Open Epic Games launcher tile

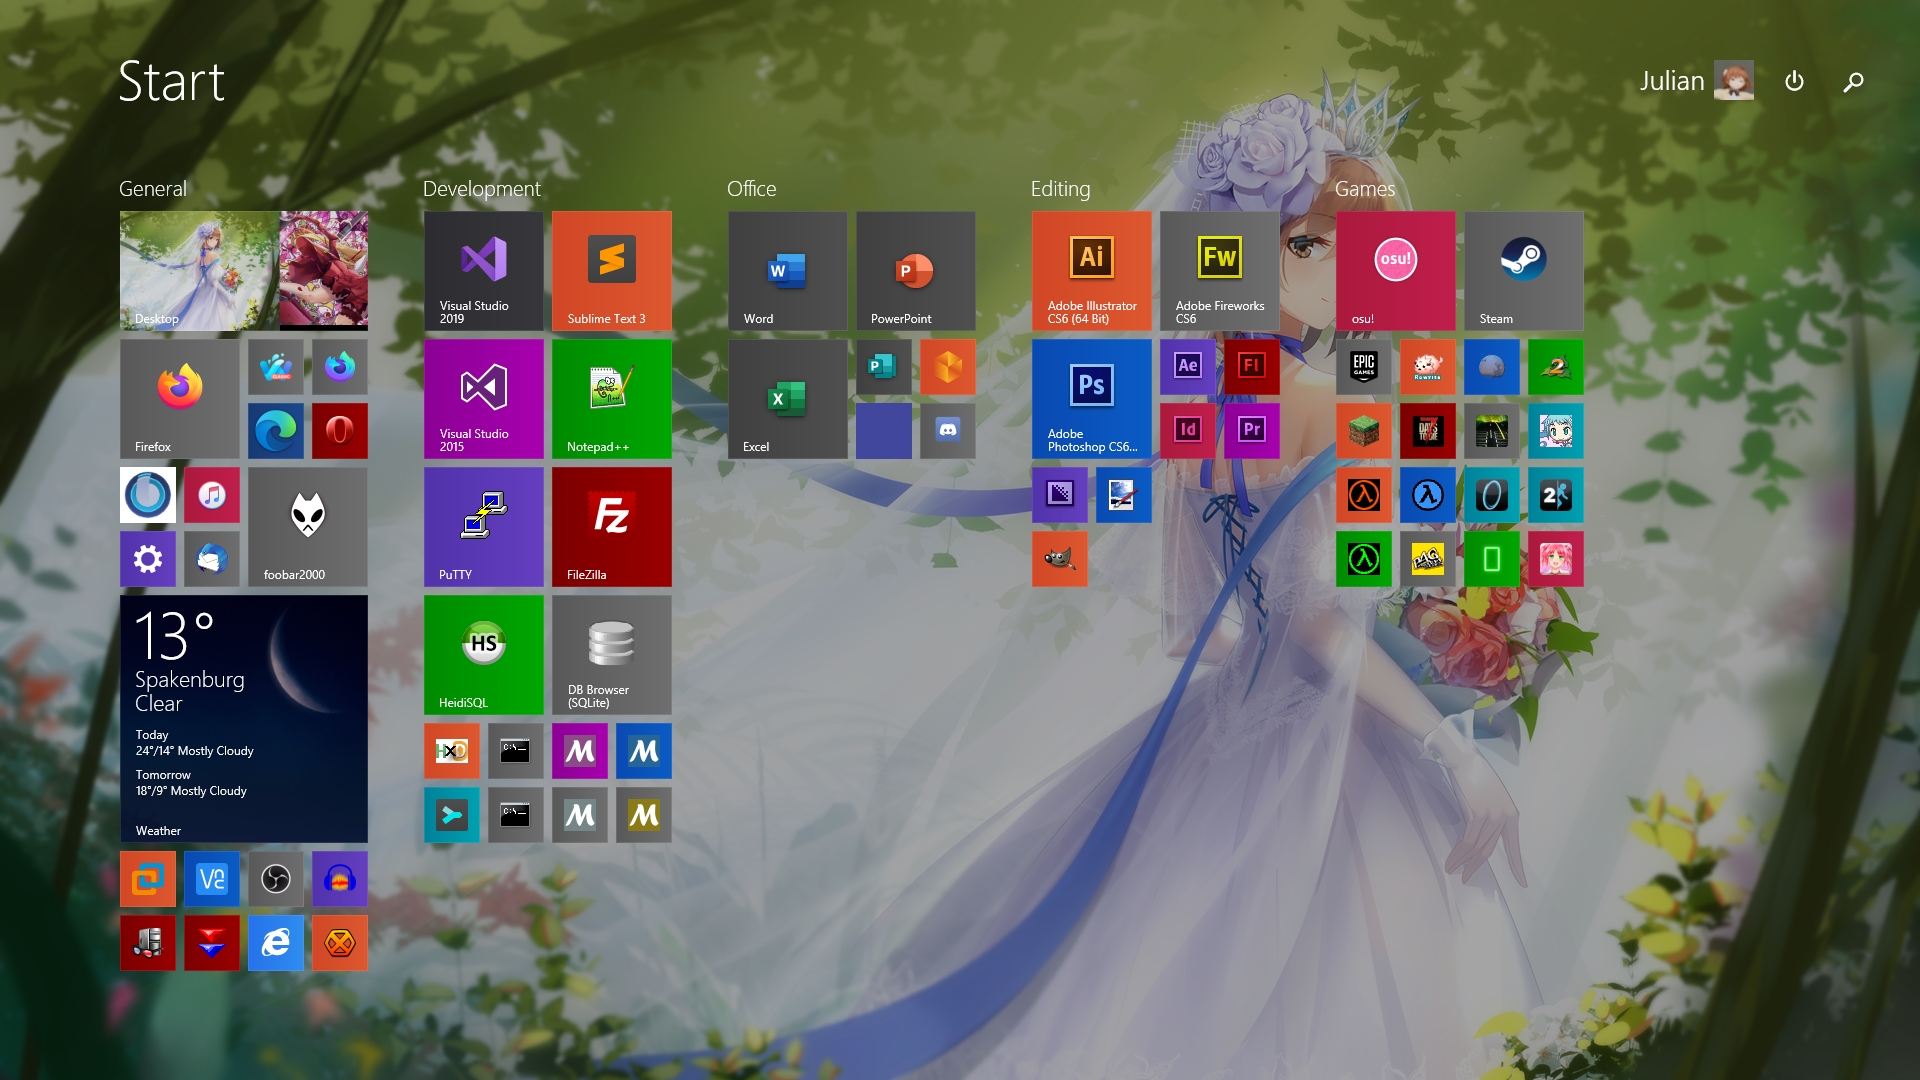(x=1364, y=367)
